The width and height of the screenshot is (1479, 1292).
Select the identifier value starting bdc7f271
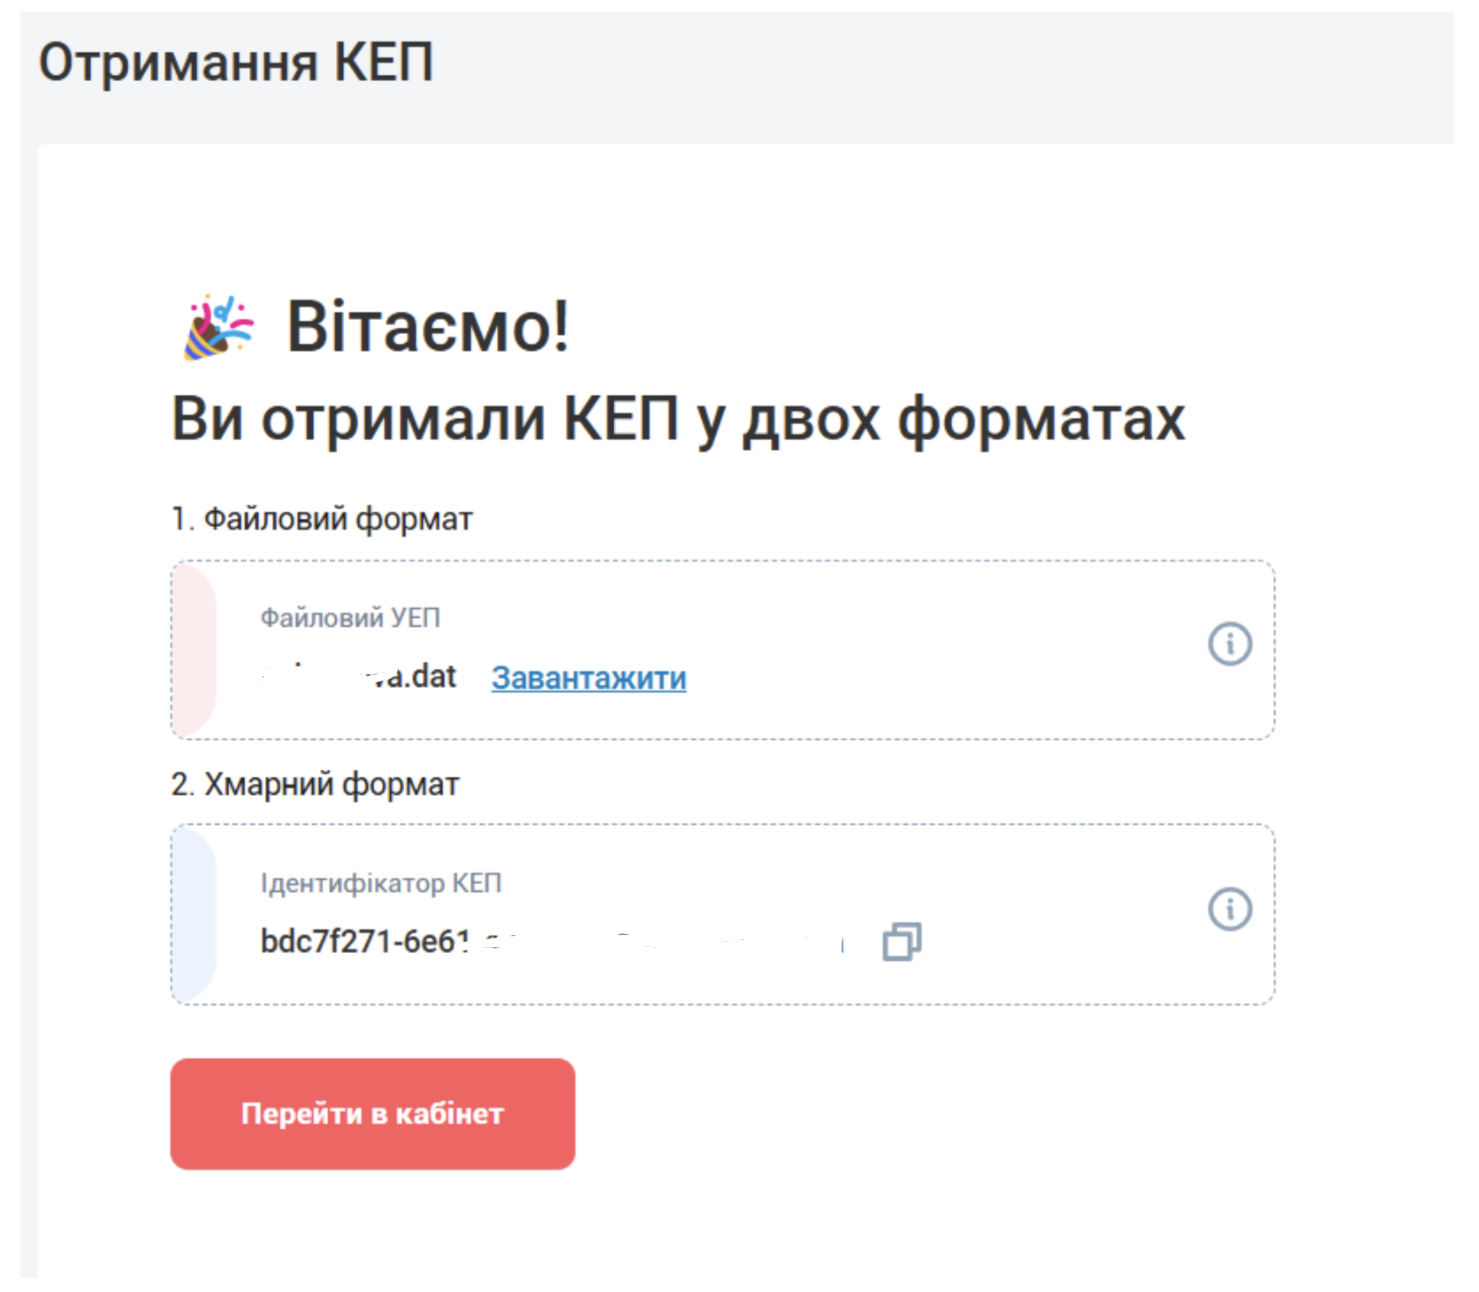coord(364,942)
